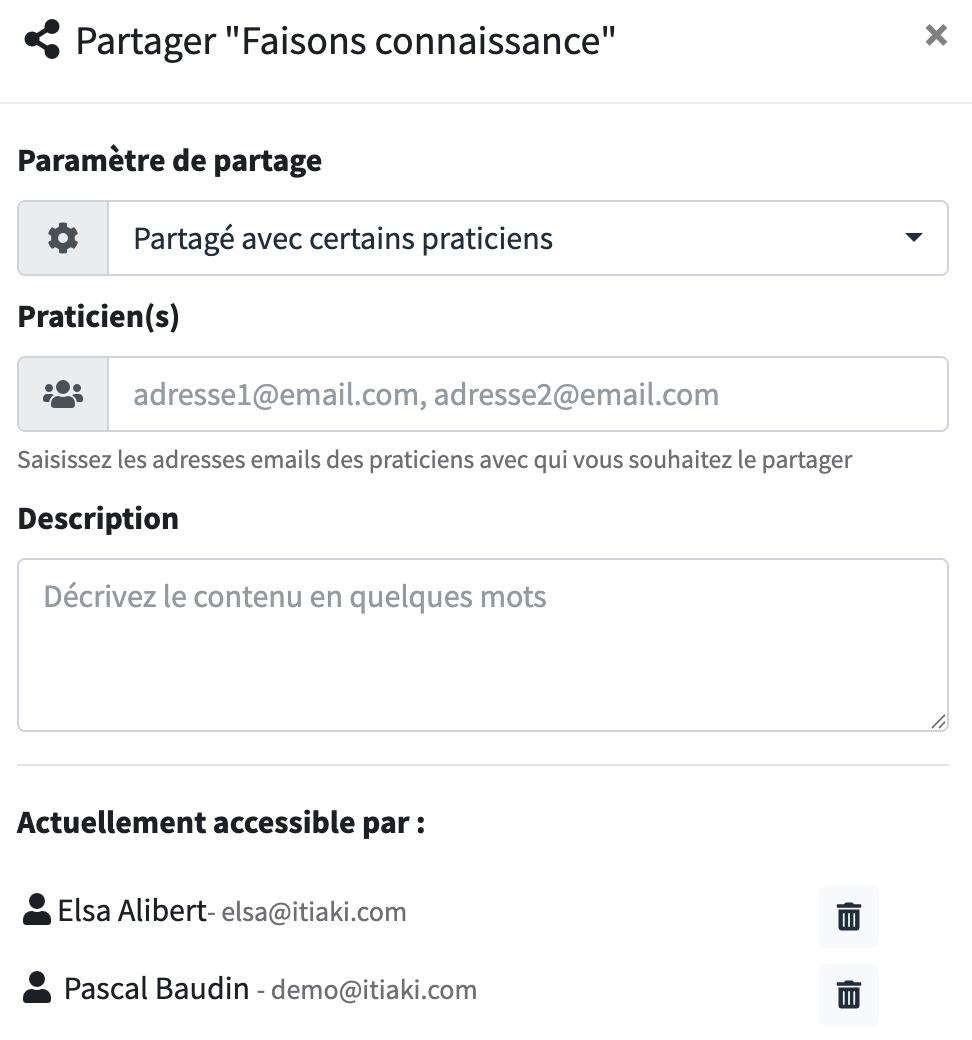Screen dimensions: 972x1040
Task: Click the user icon next to Elsa Alibert
Action: pyautogui.click(x=36, y=909)
